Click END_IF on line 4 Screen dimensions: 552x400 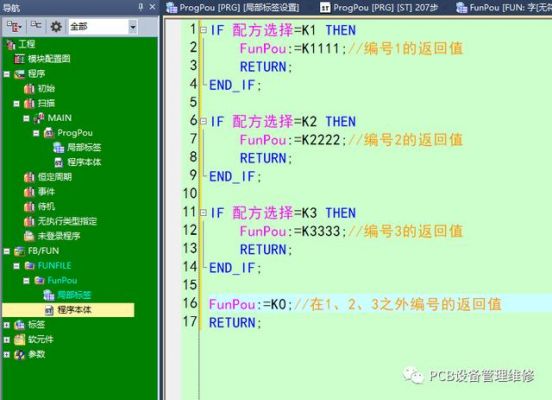[232, 85]
